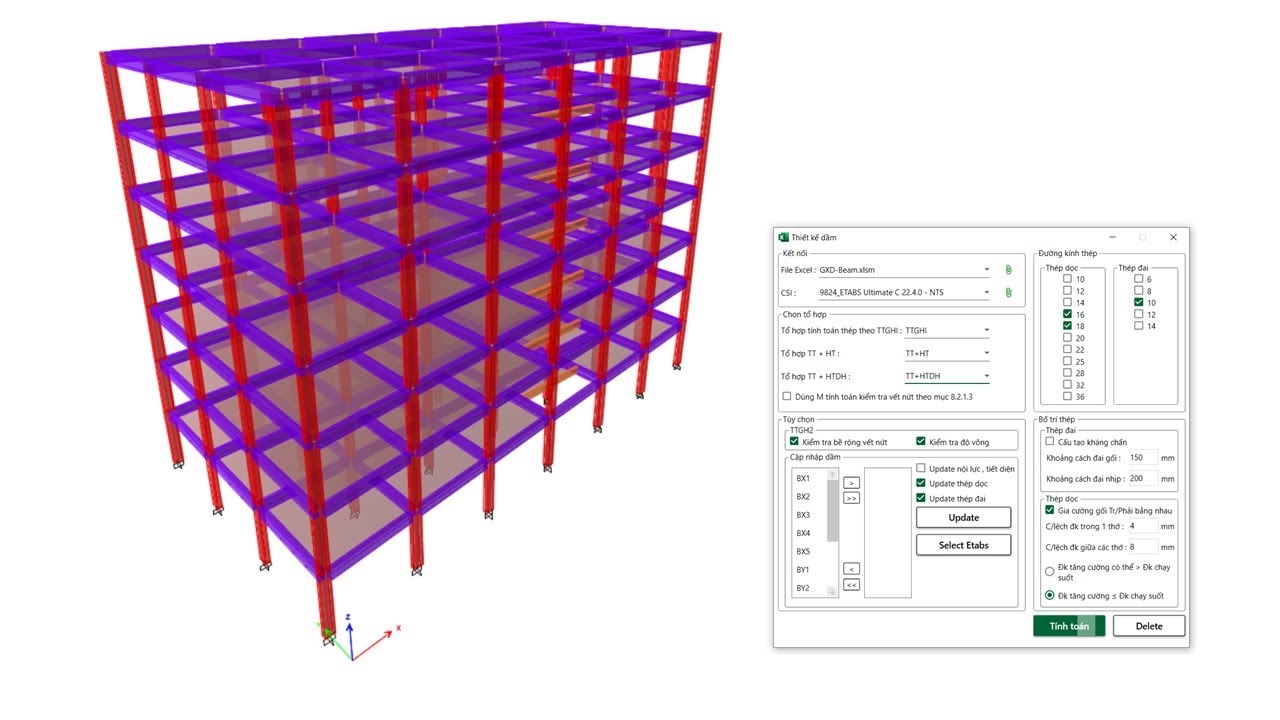Enable Cấu tạo kháng chấn checkbox
The width and height of the screenshot is (1280, 720).
tap(1050, 441)
